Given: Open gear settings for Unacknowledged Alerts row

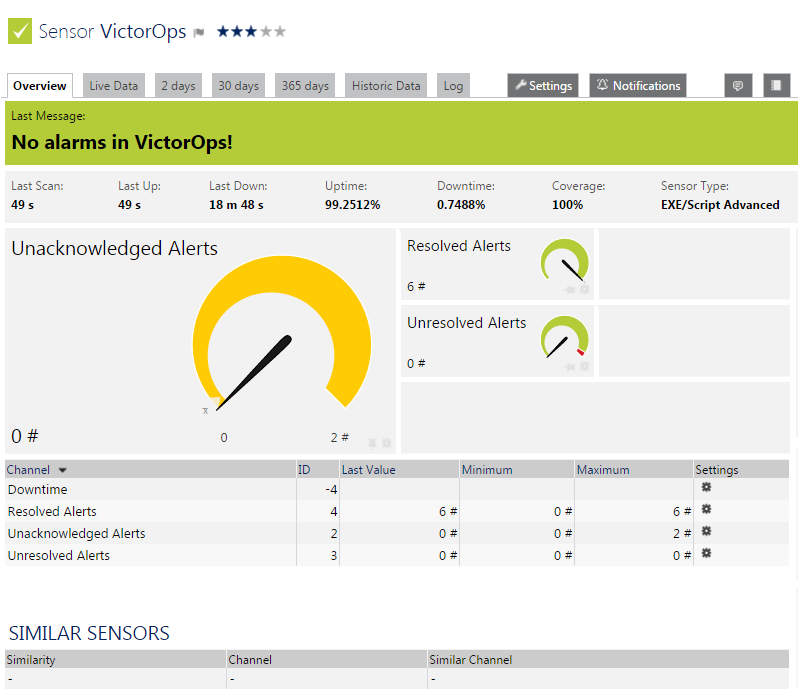Looking at the screenshot, I should [706, 531].
